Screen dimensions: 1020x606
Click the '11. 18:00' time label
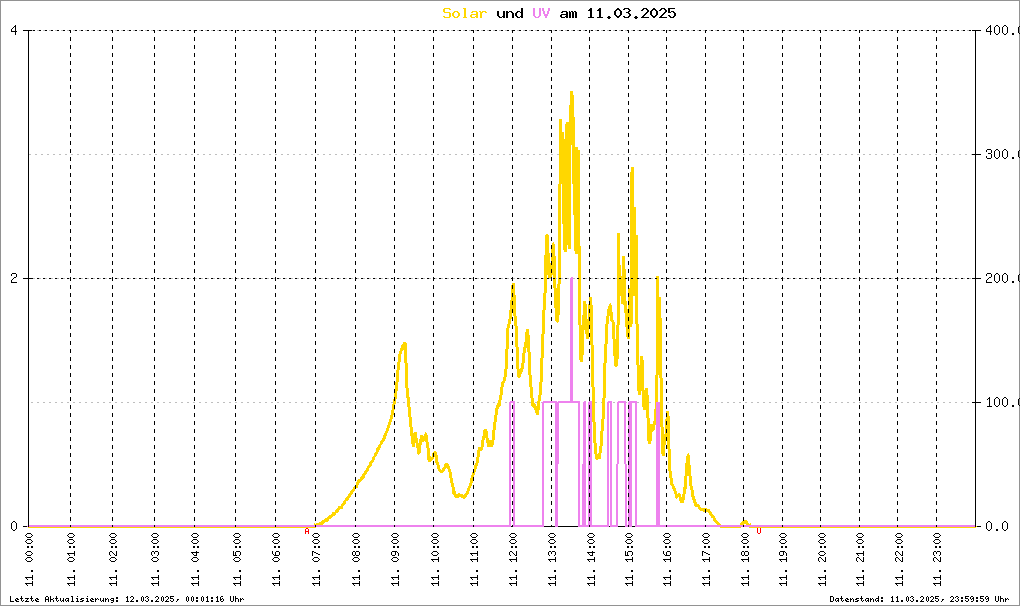(745, 559)
